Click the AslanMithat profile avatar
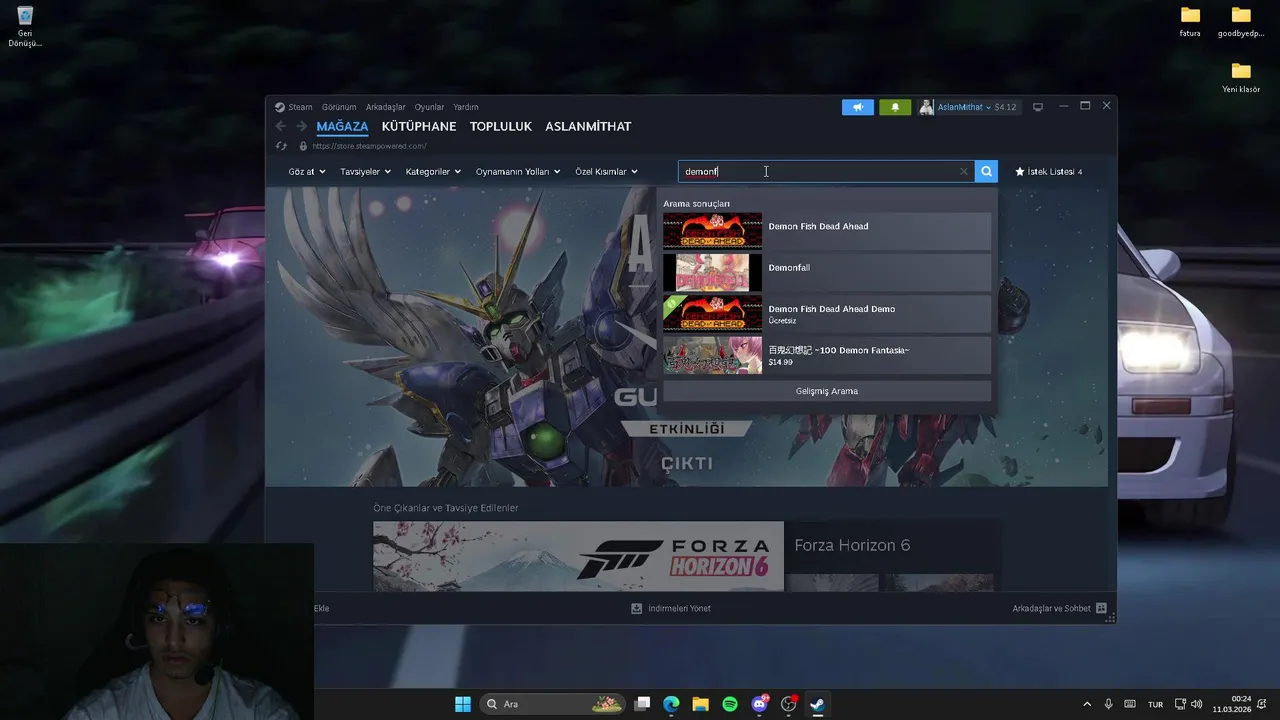The width and height of the screenshot is (1280, 720). (x=927, y=107)
